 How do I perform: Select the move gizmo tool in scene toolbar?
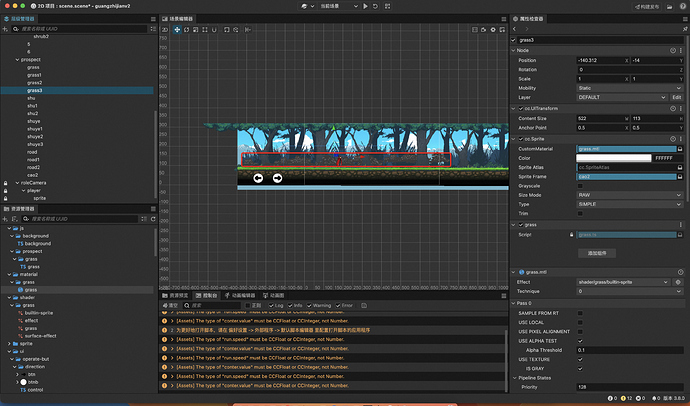click(x=177, y=30)
